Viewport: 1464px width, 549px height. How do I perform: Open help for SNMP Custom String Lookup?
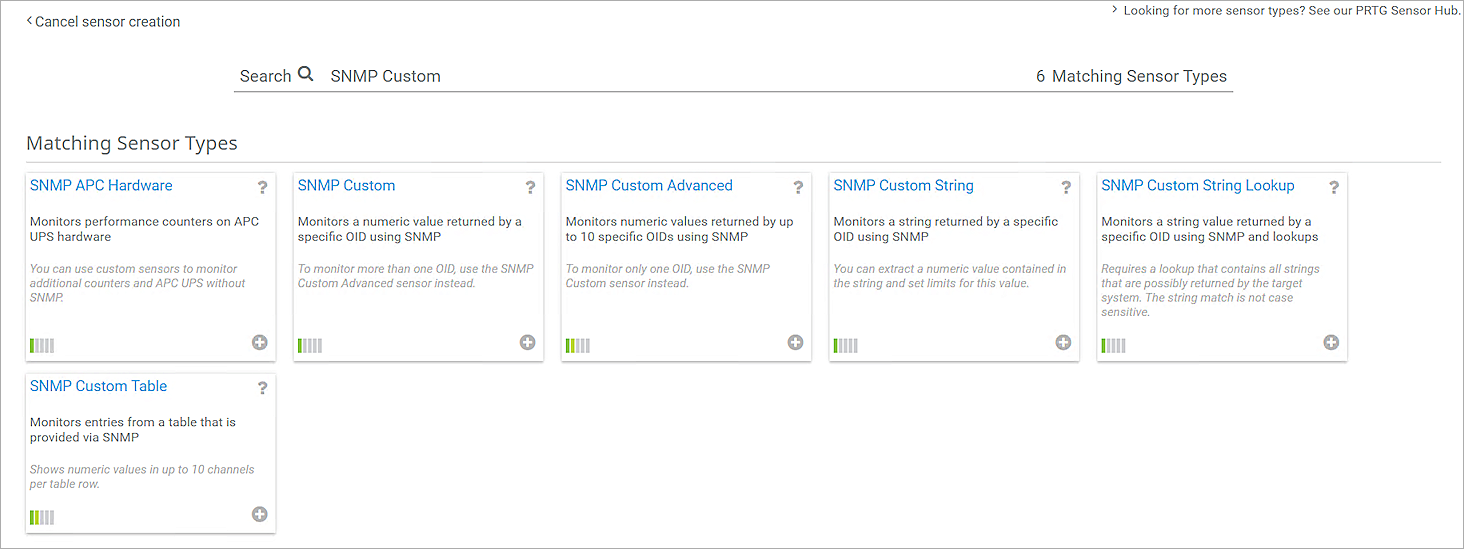tap(1333, 187)
